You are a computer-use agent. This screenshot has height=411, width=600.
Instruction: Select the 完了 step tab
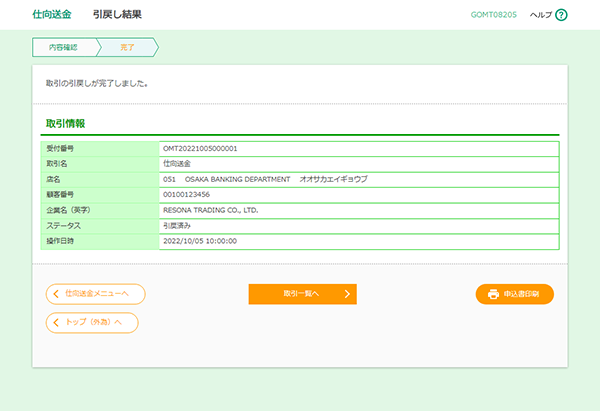(x=128, y=47)
